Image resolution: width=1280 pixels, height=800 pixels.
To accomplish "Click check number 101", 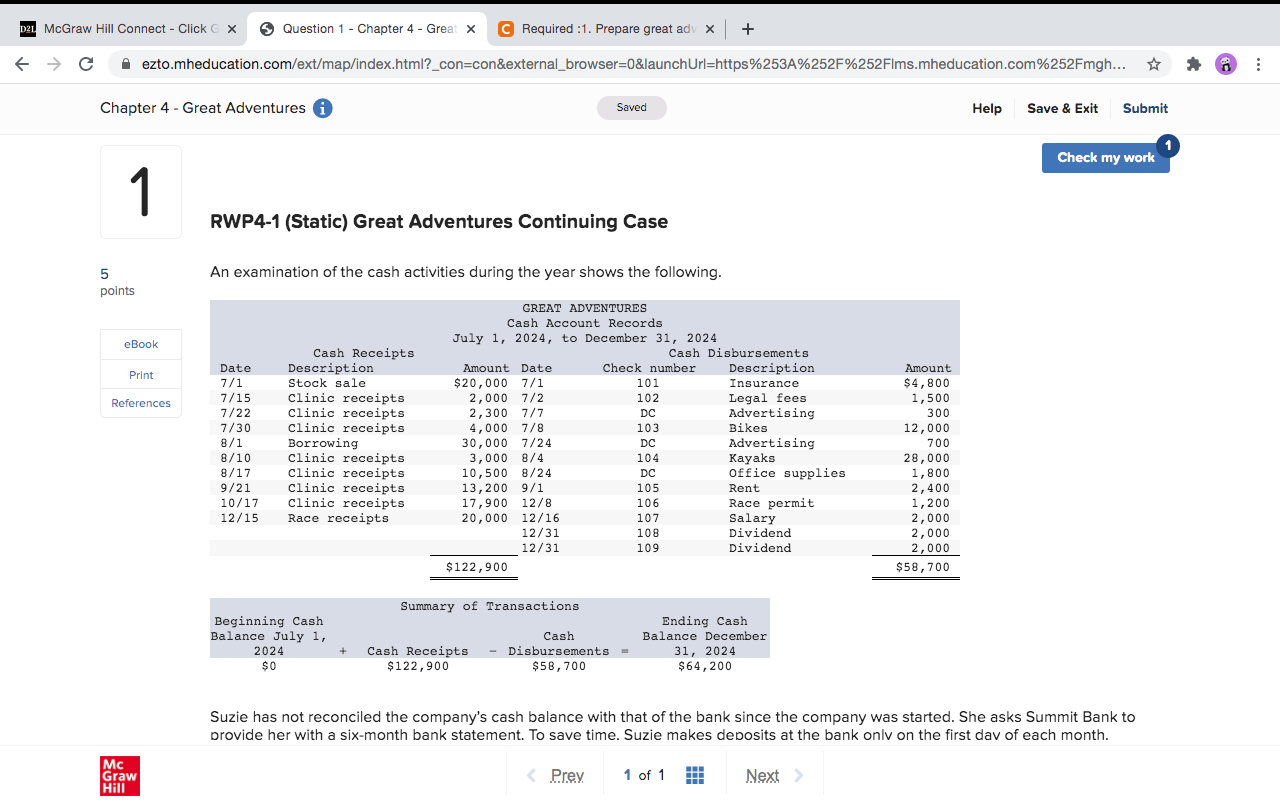I will [x=648, y=383].
